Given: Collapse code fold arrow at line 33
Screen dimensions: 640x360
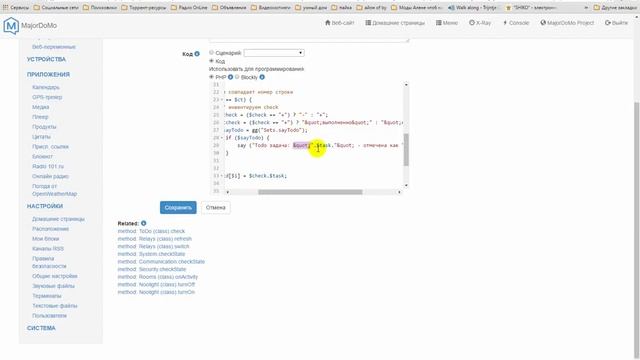Looking at the screenshot, I should [x=222, y=176].
